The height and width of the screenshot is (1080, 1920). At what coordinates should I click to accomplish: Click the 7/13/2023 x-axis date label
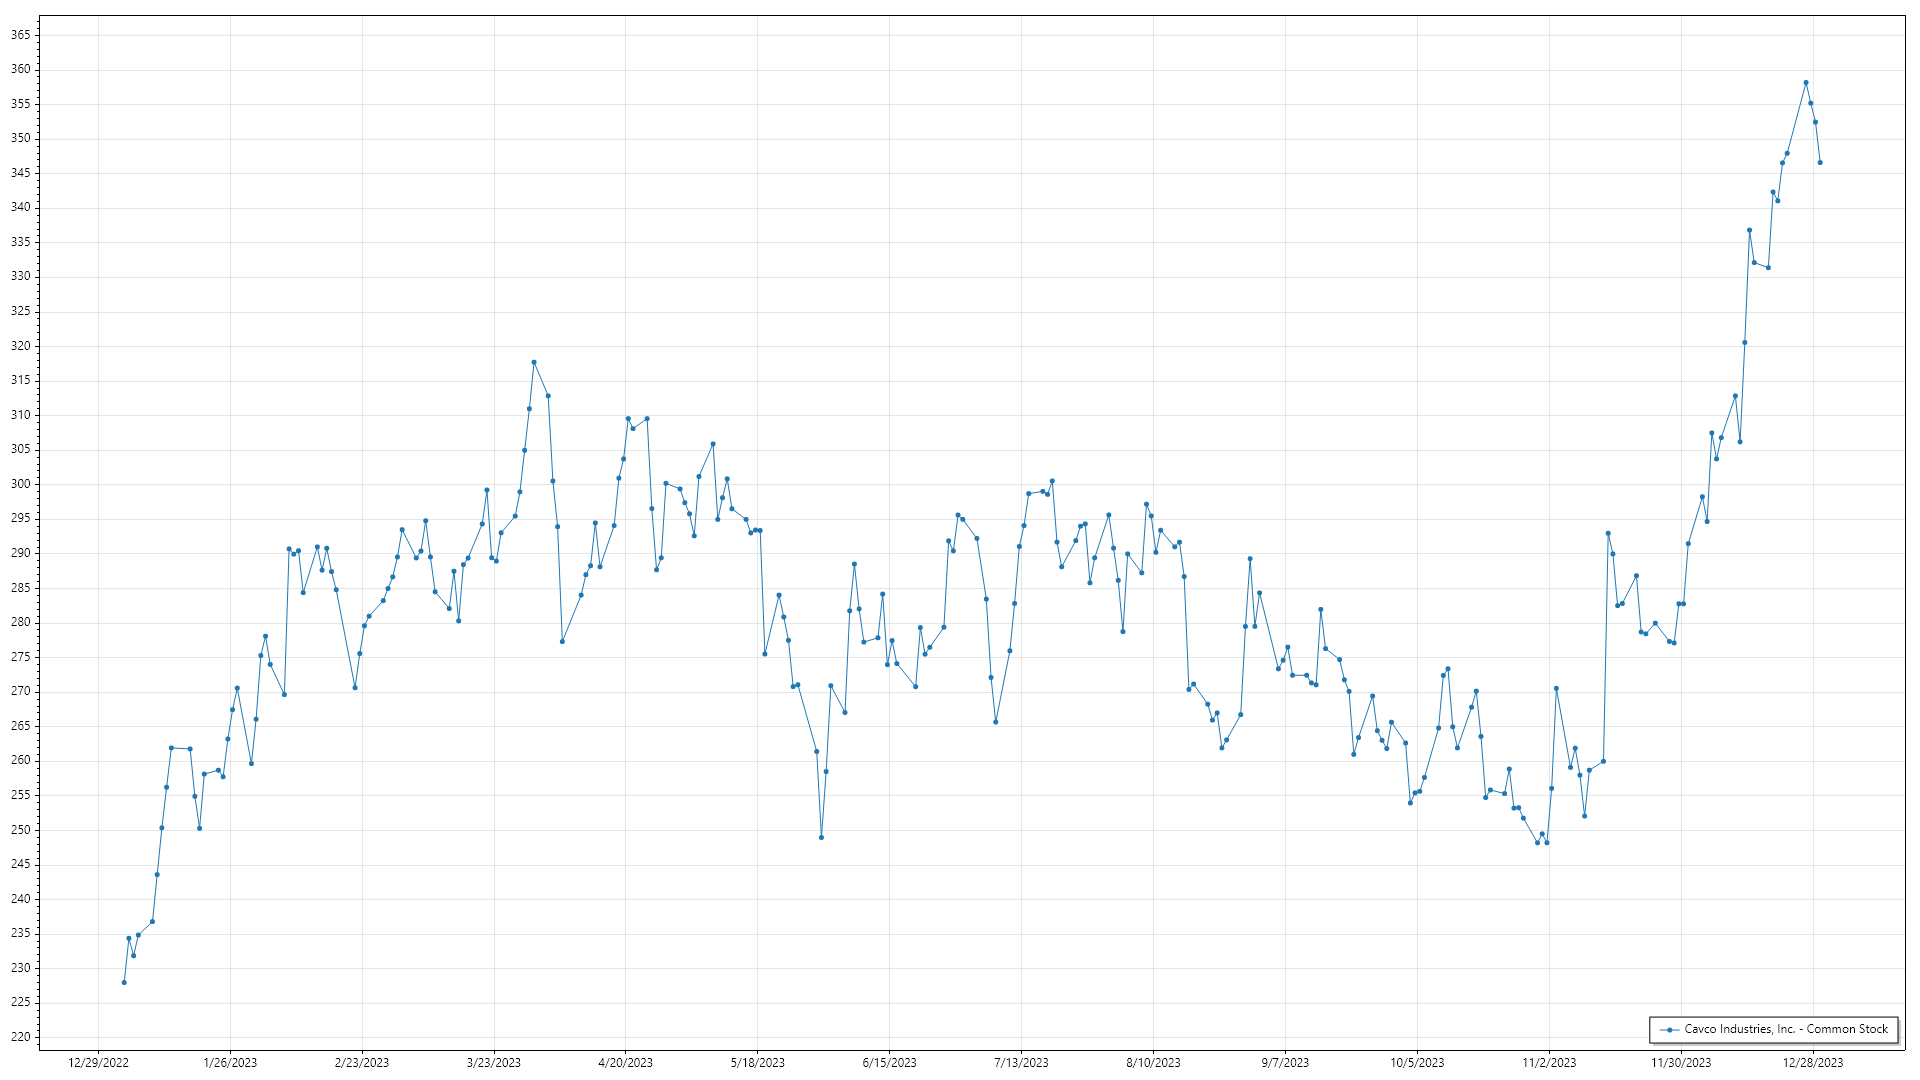tap(1021, 1062)
